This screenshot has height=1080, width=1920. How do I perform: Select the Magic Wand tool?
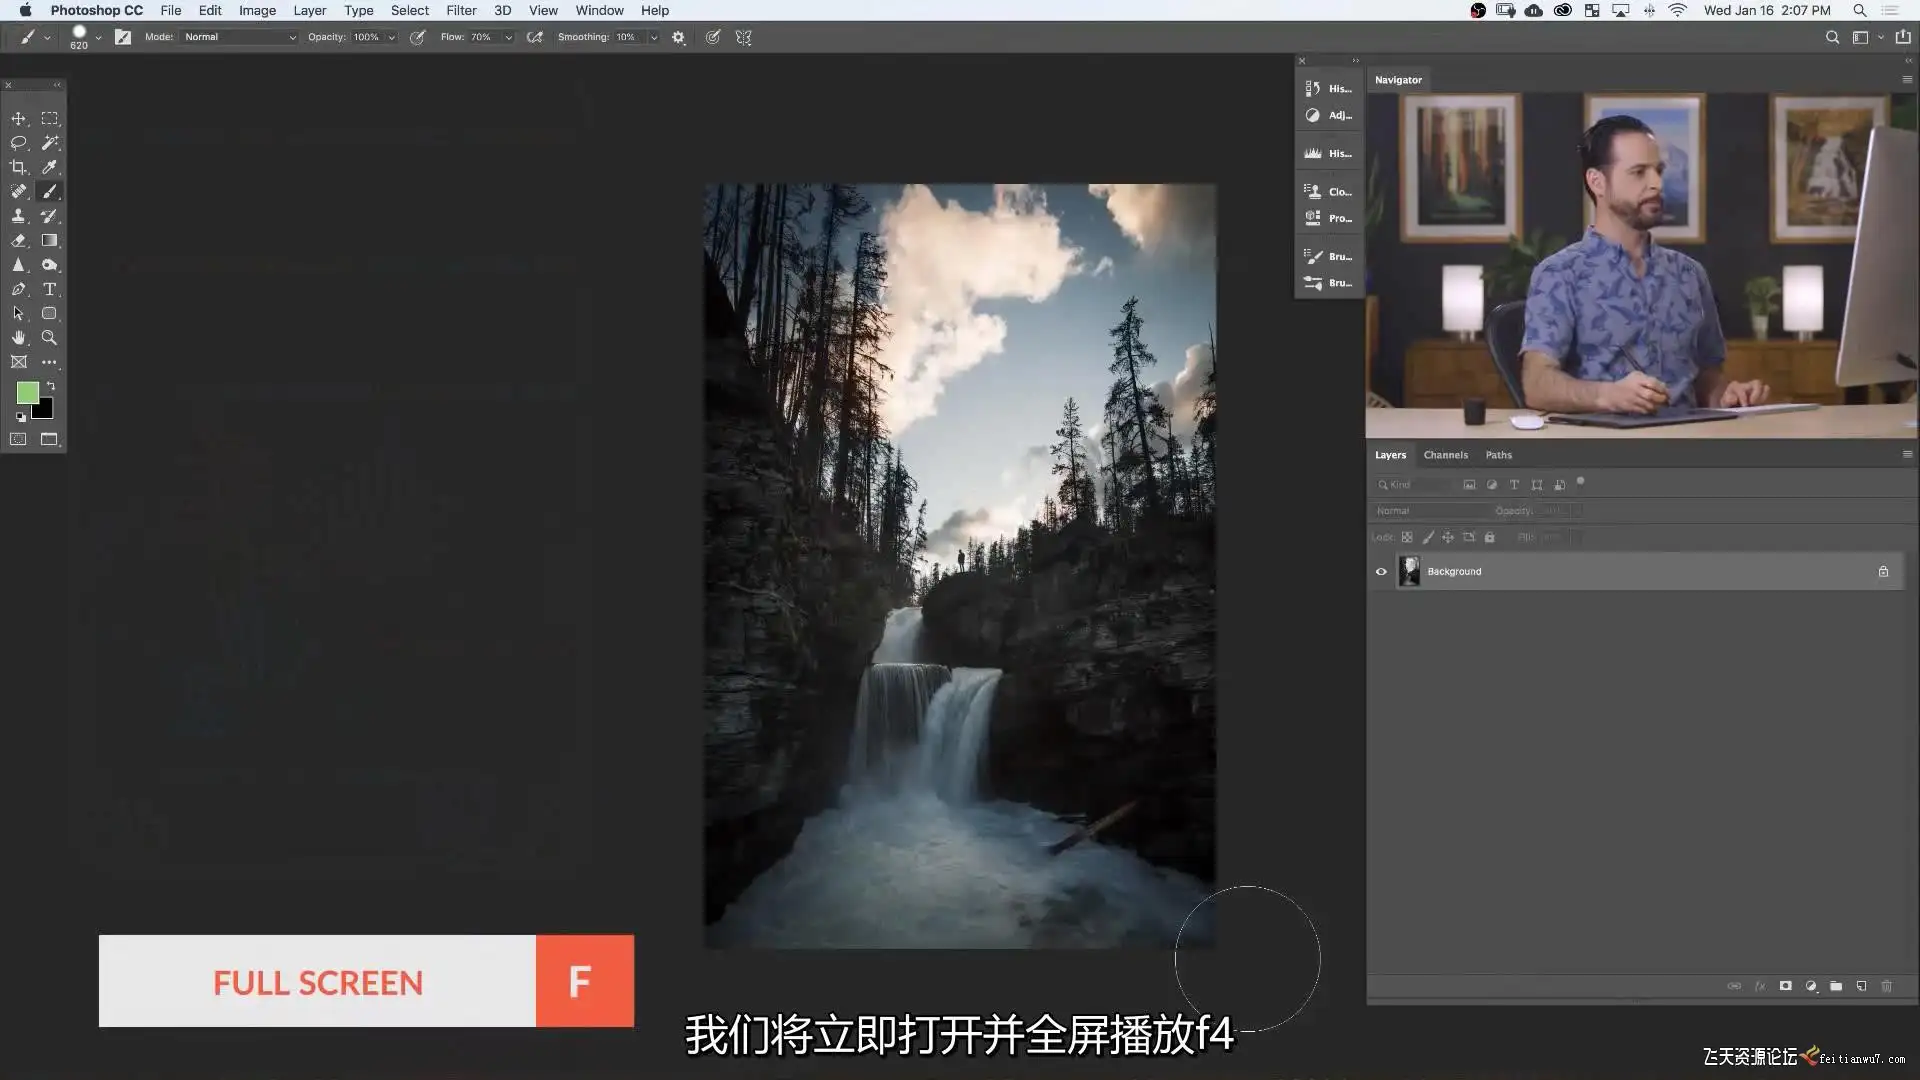49,143
